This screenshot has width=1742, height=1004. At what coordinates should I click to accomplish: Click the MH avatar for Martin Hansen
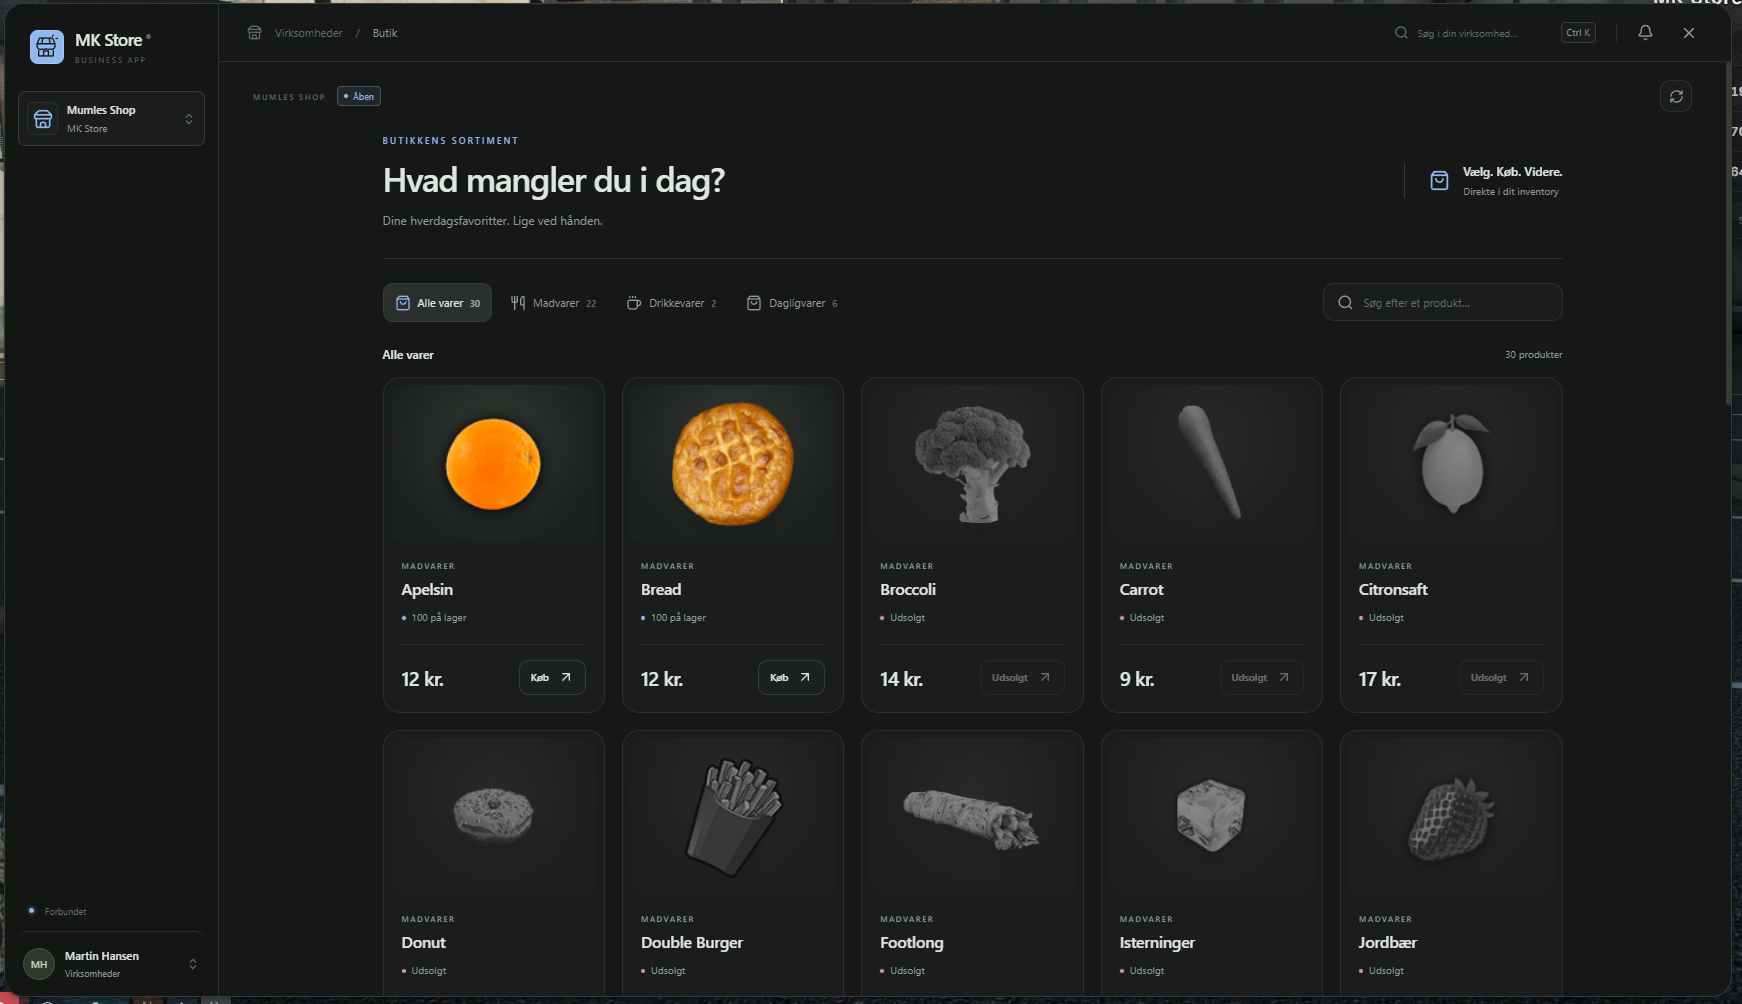click(x=39, y=964)
